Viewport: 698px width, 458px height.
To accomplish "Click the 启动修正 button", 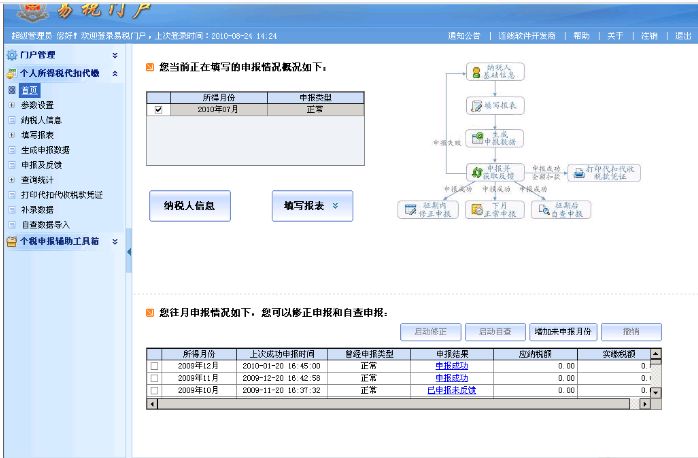I will (430, 332).
